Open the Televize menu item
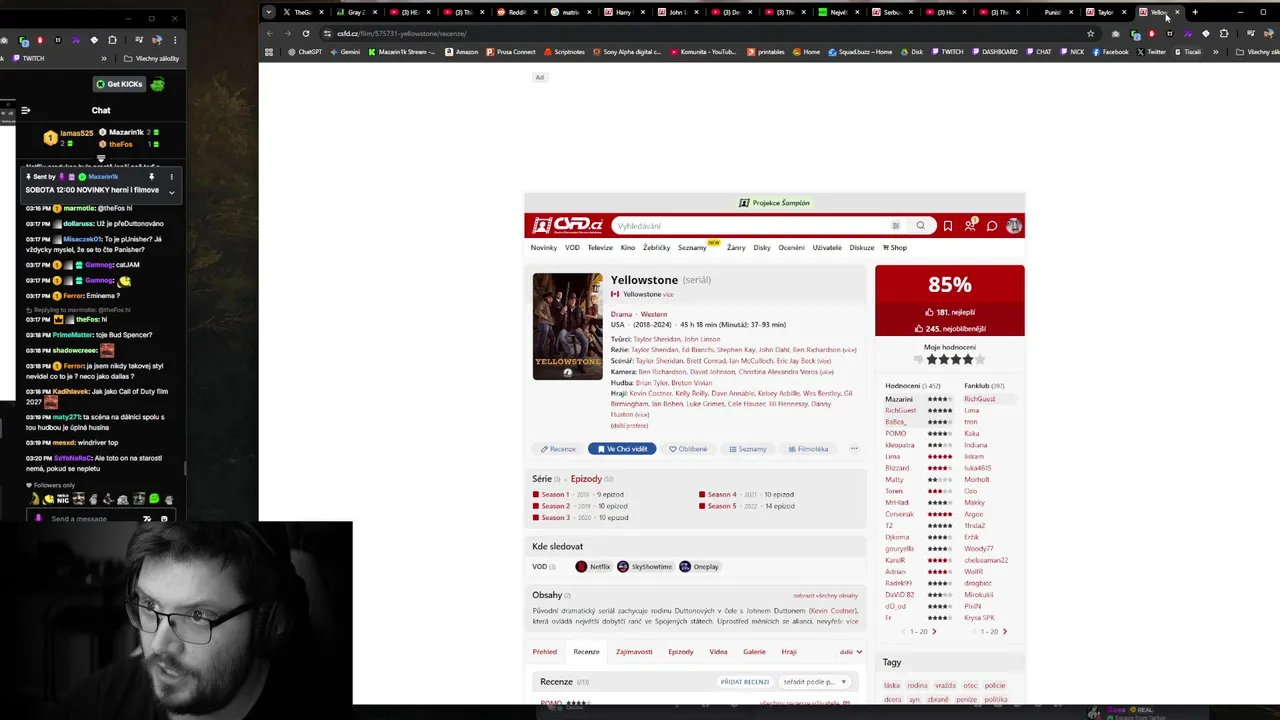Screen dimensions: 1280x720 (600, 248)
